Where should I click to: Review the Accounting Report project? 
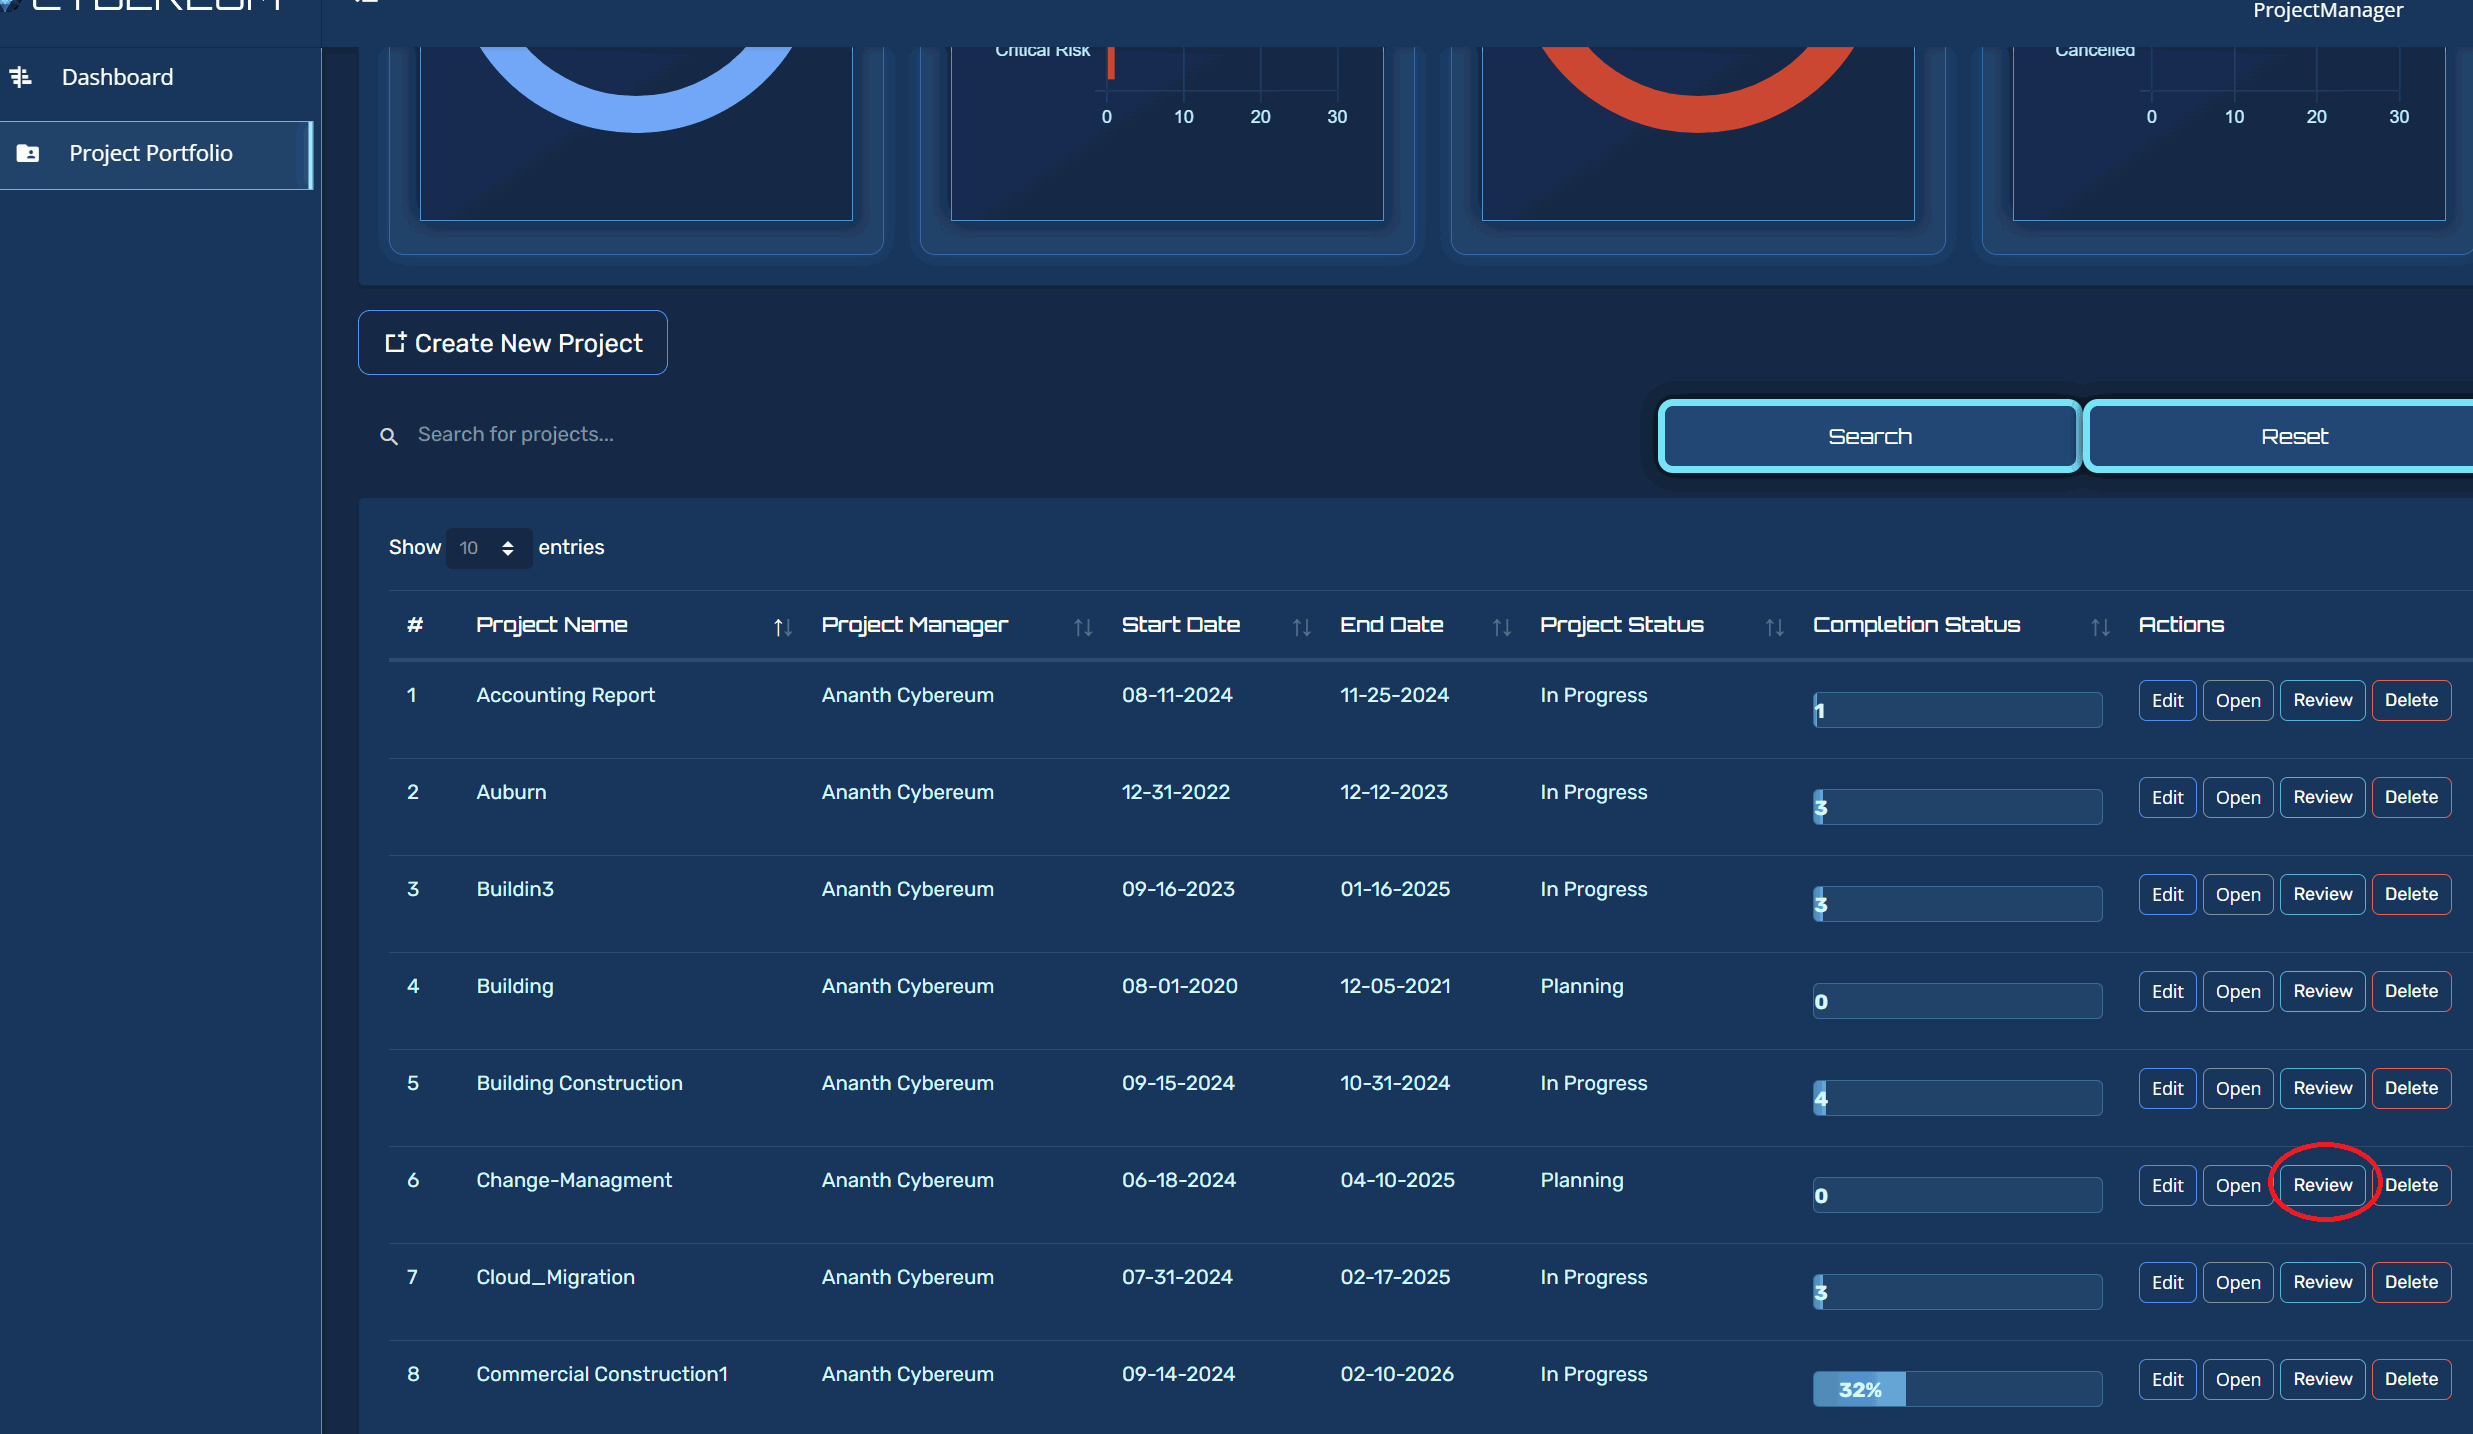(x=2322, y=700)
